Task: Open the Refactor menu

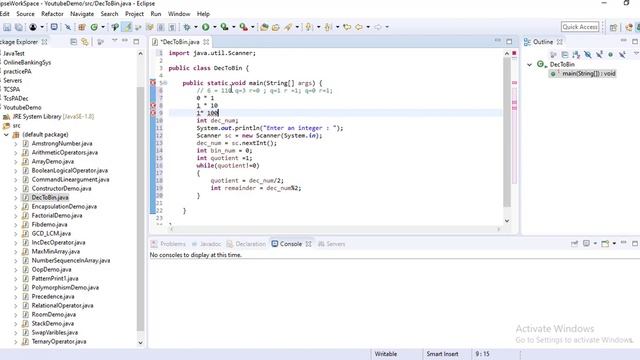Action: [52, 14]
